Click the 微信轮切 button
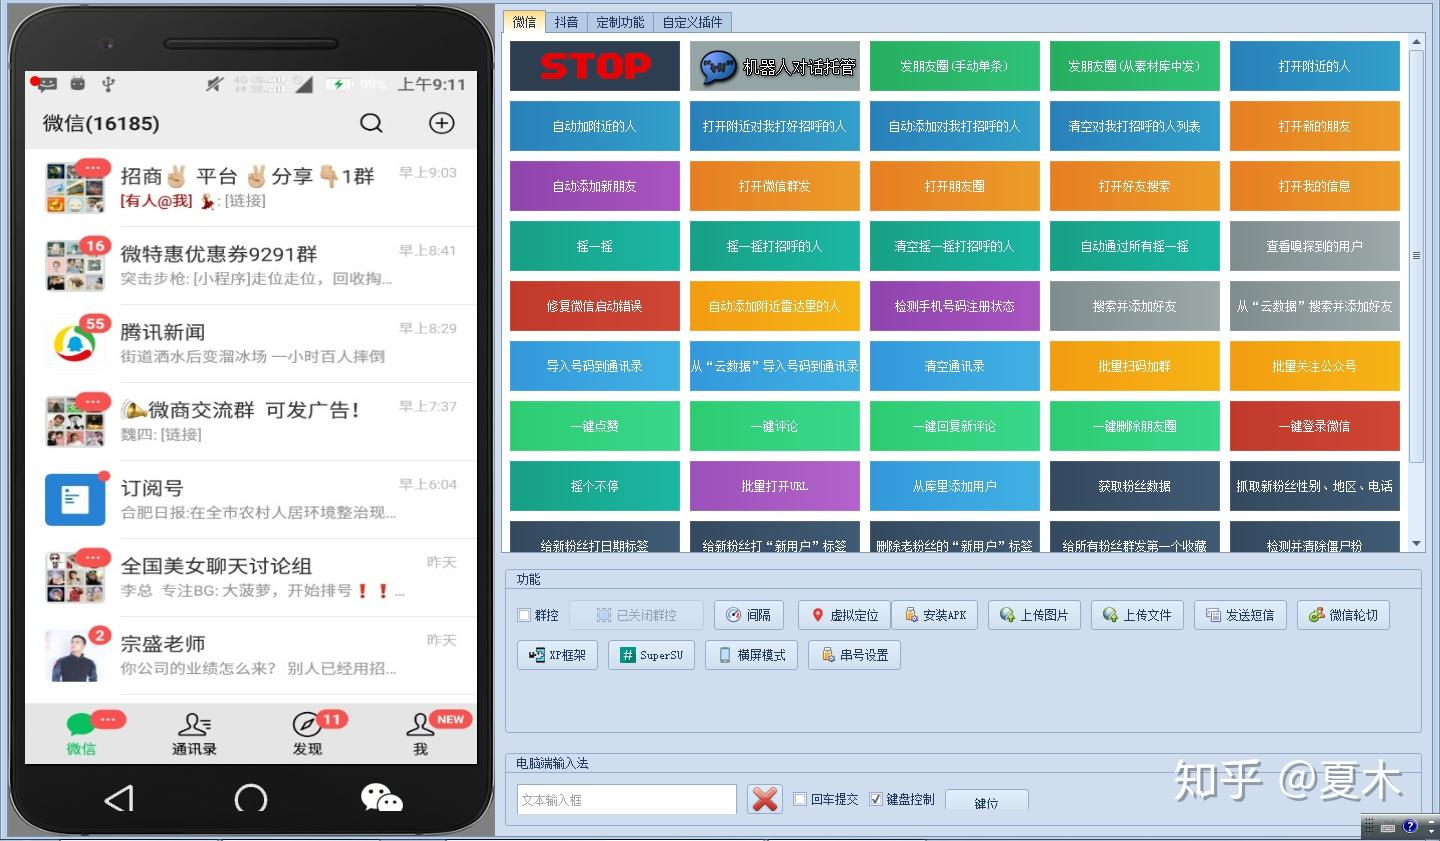The width and height of the screenshot is (1440, 841). (x=1343, y=615)
